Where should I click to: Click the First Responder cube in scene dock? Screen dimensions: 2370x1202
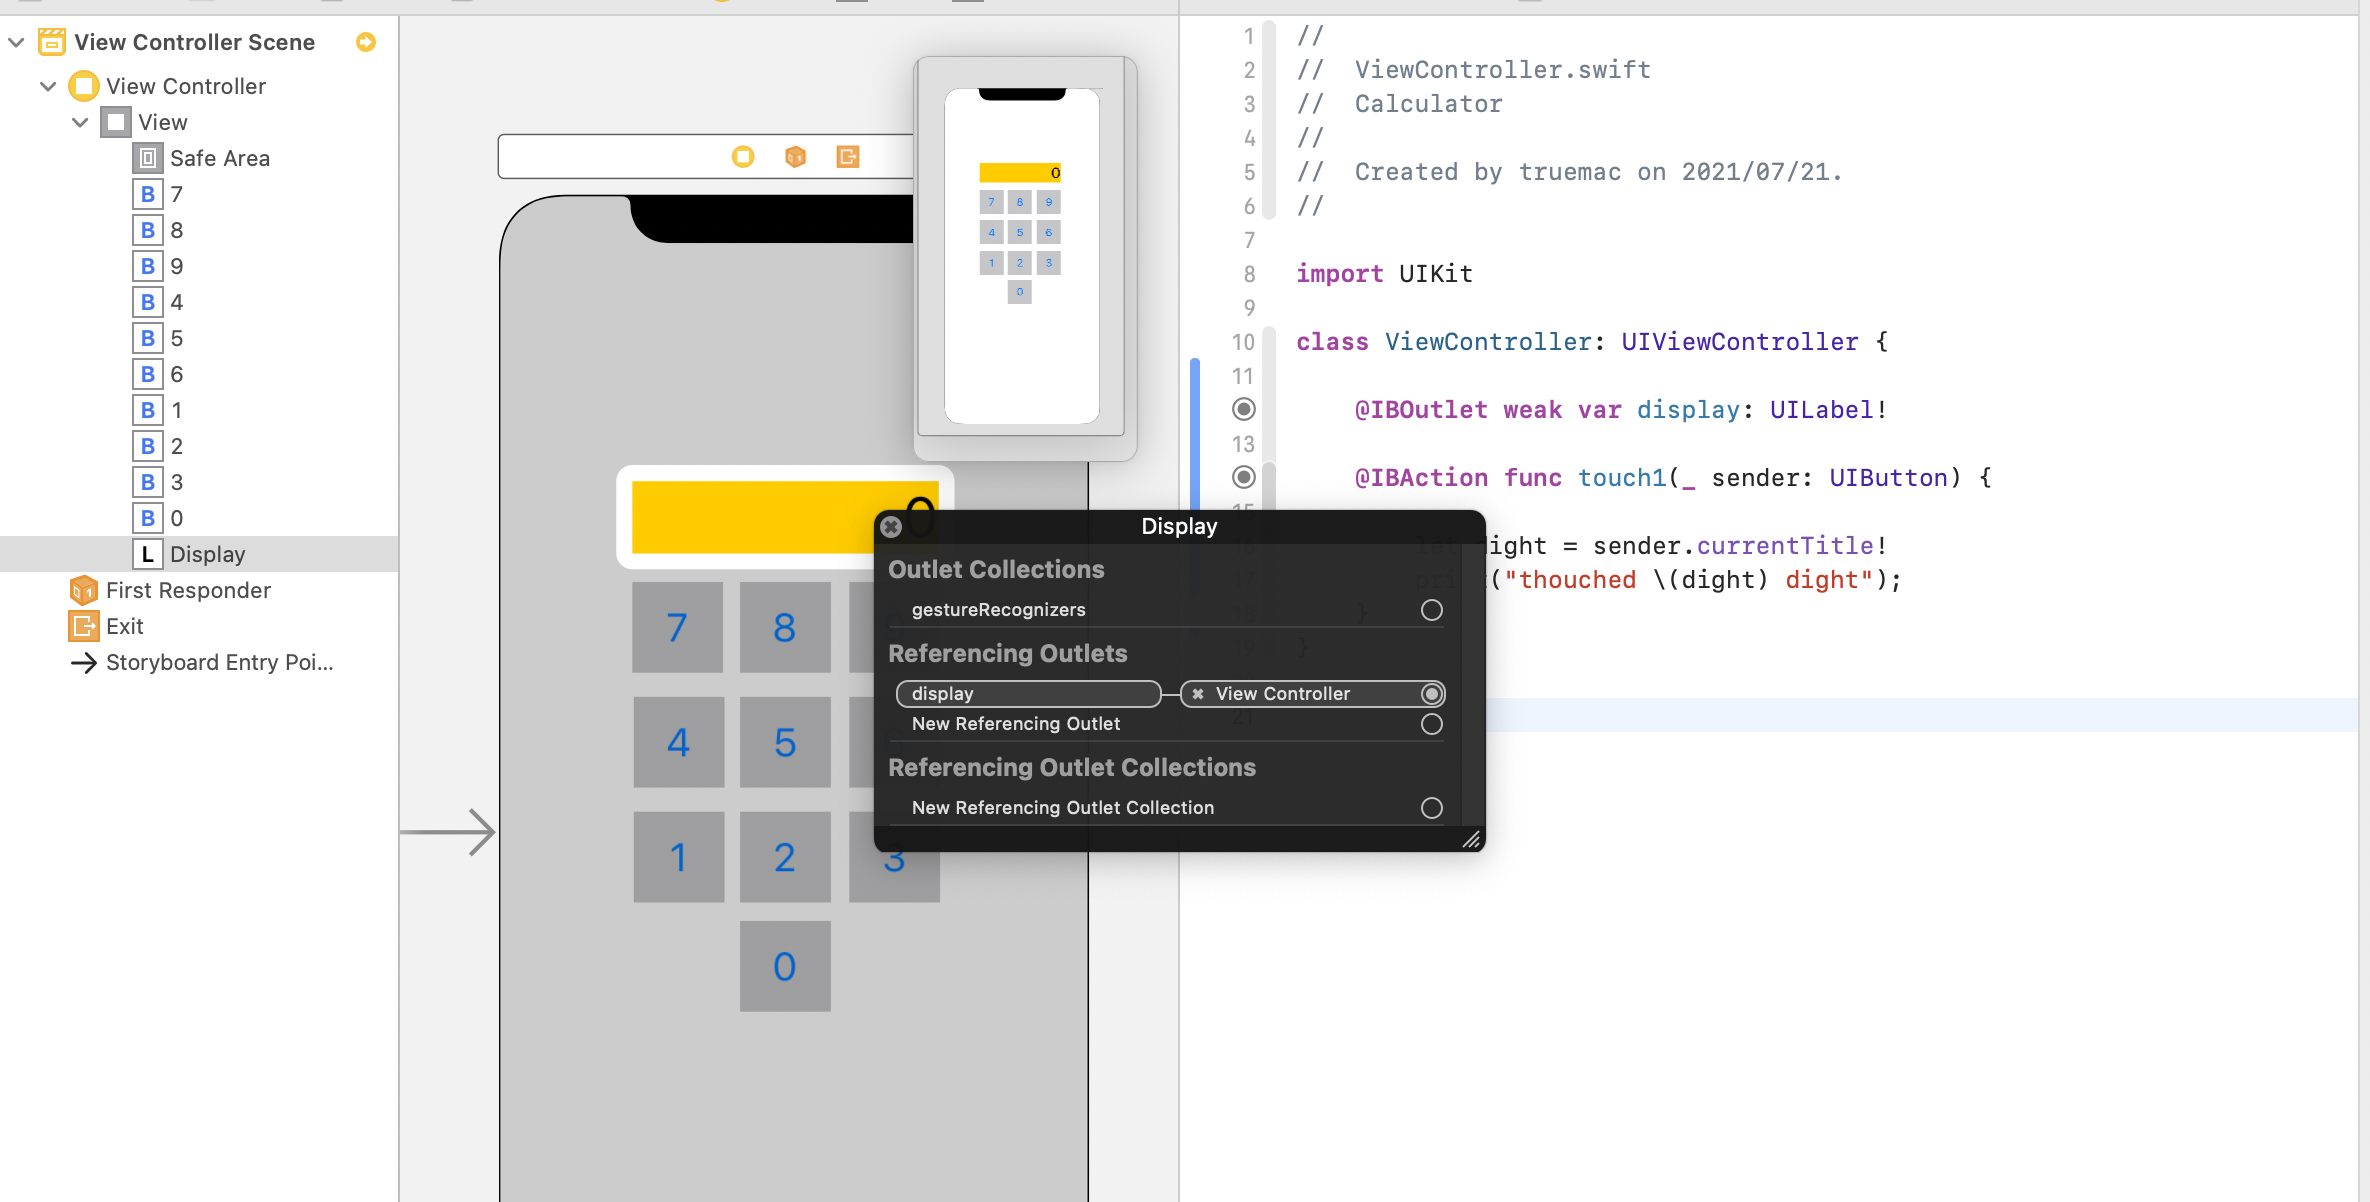795,157
